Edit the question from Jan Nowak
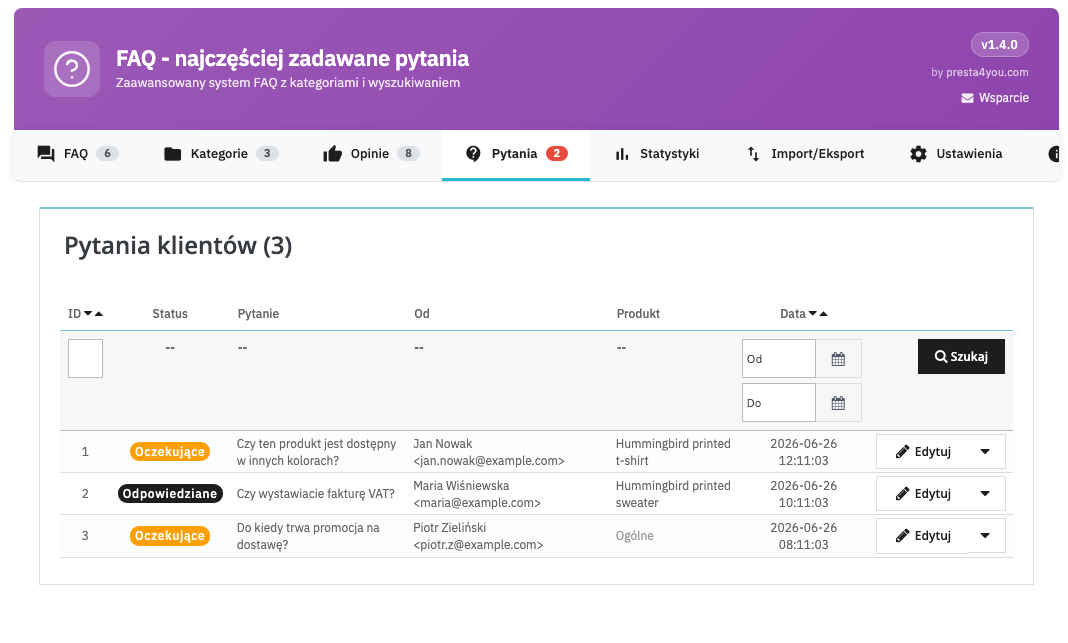 coord(922,452)
